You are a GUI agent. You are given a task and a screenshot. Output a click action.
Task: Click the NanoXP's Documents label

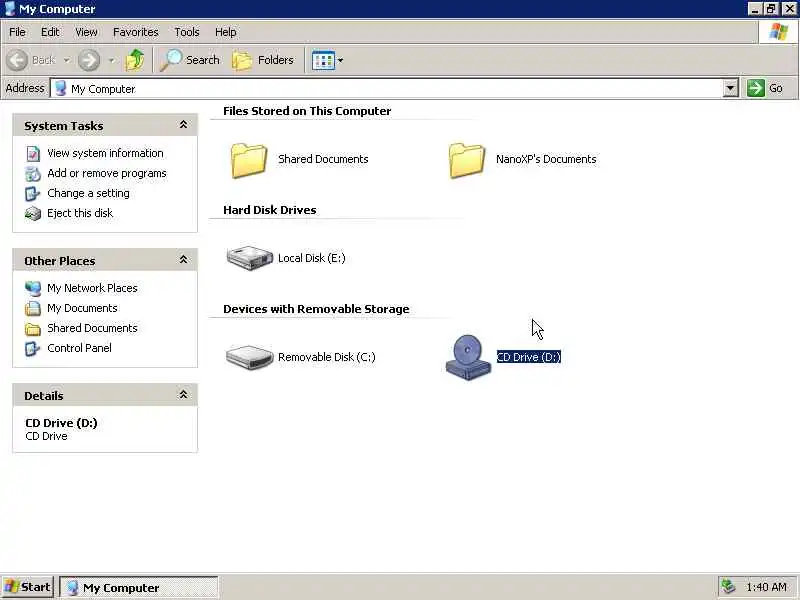tap(546, 159)
